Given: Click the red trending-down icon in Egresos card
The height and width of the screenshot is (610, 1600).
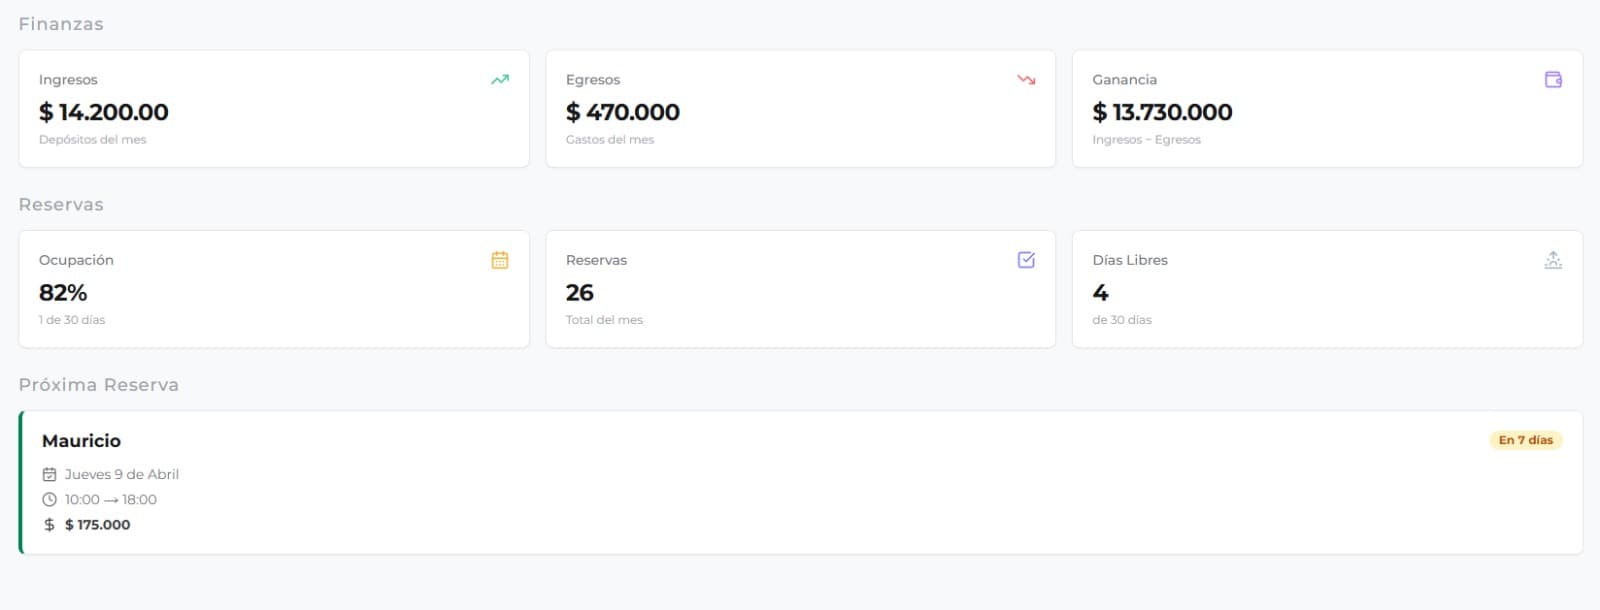Looking at the screenshot, I should 1026,80.
